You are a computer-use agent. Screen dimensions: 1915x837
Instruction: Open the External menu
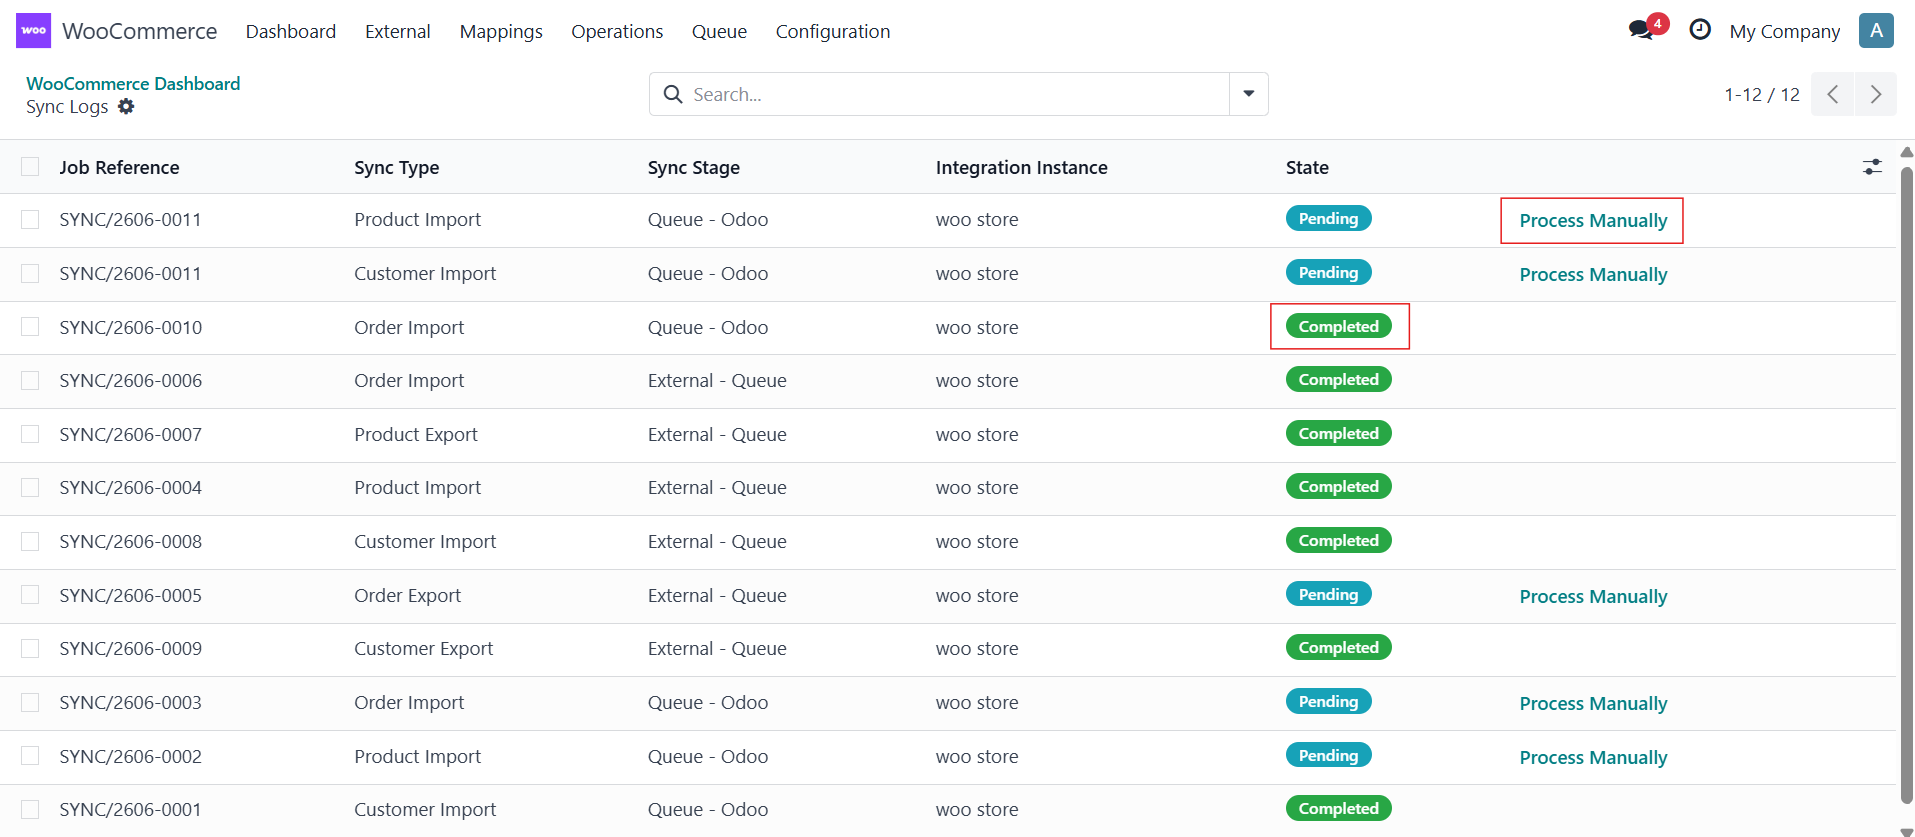tap(397, 31)
